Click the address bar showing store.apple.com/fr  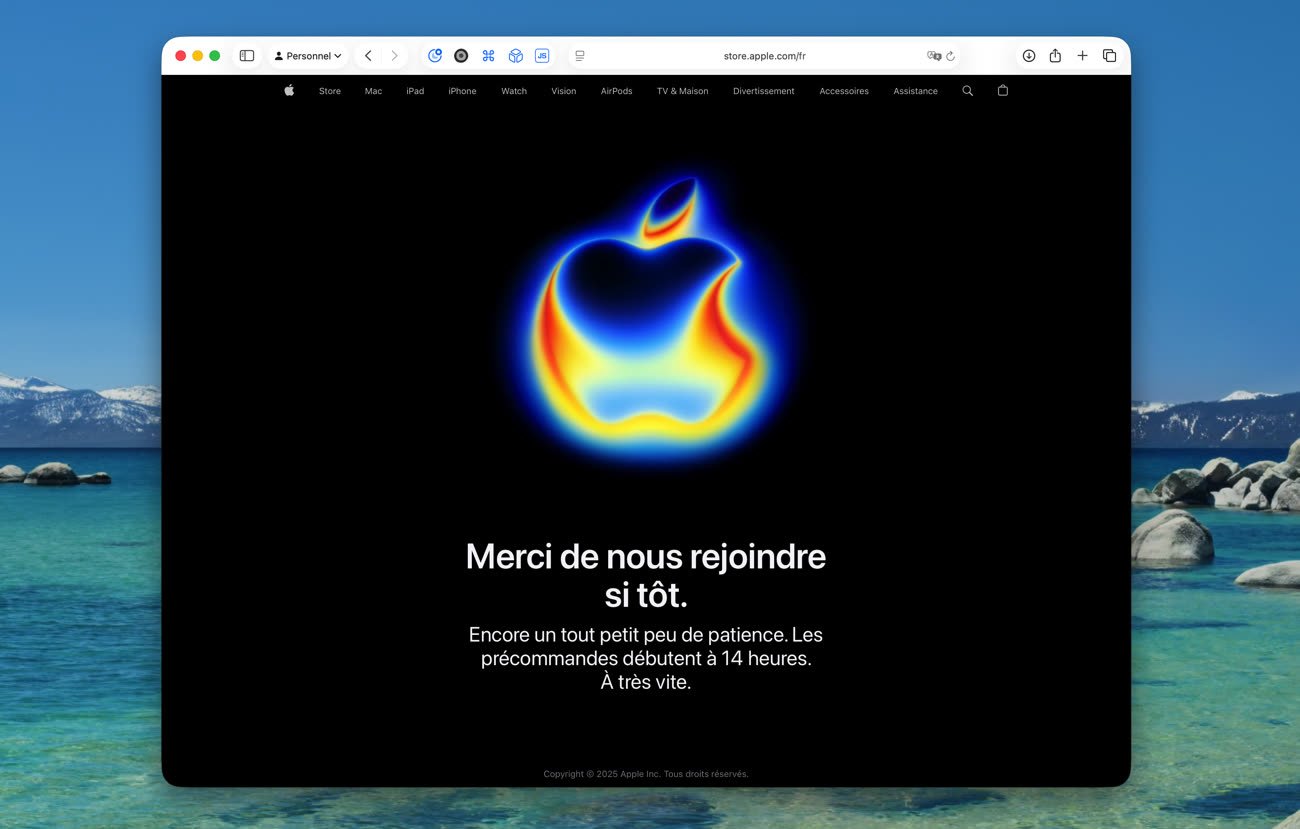coord(765,56)
